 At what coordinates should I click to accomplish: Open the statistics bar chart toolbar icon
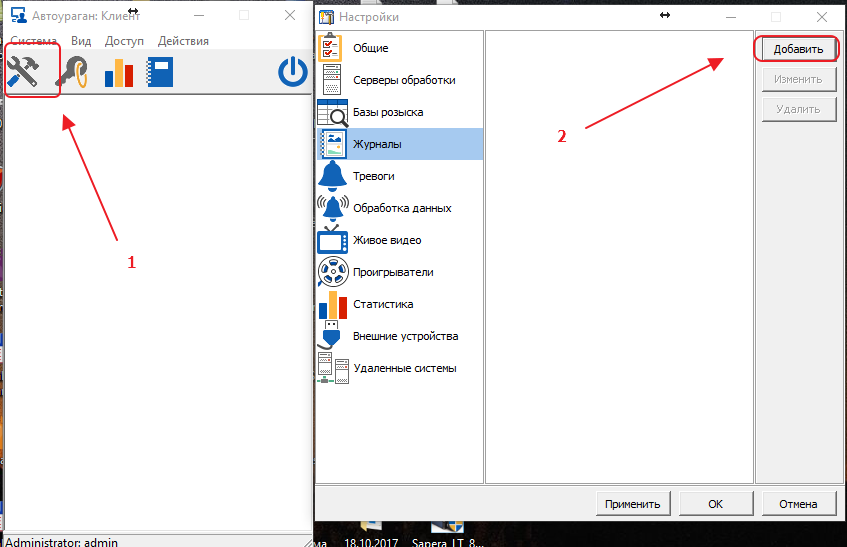click(118, 72)
